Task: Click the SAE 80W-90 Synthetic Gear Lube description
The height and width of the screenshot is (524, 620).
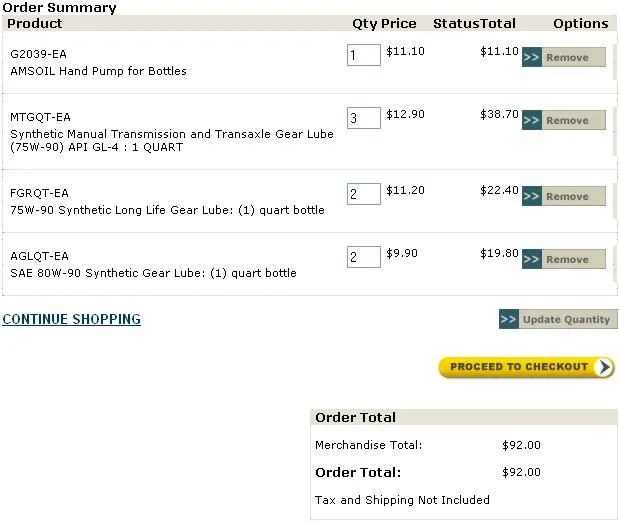Action: pos(153,273)
